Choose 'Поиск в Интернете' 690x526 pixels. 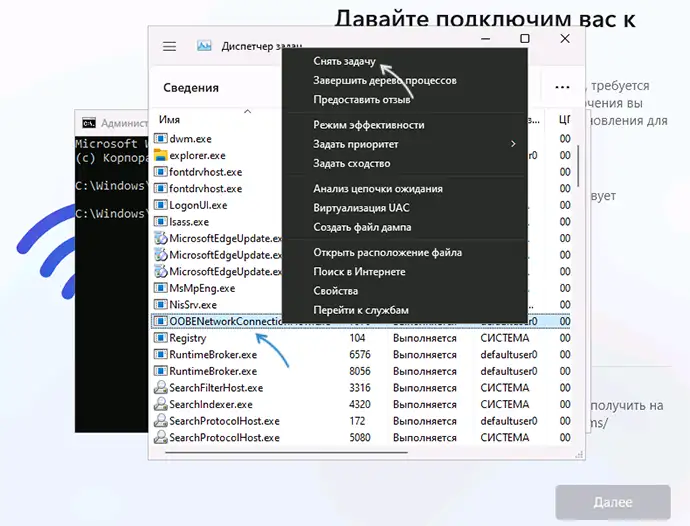click(359, 272)
